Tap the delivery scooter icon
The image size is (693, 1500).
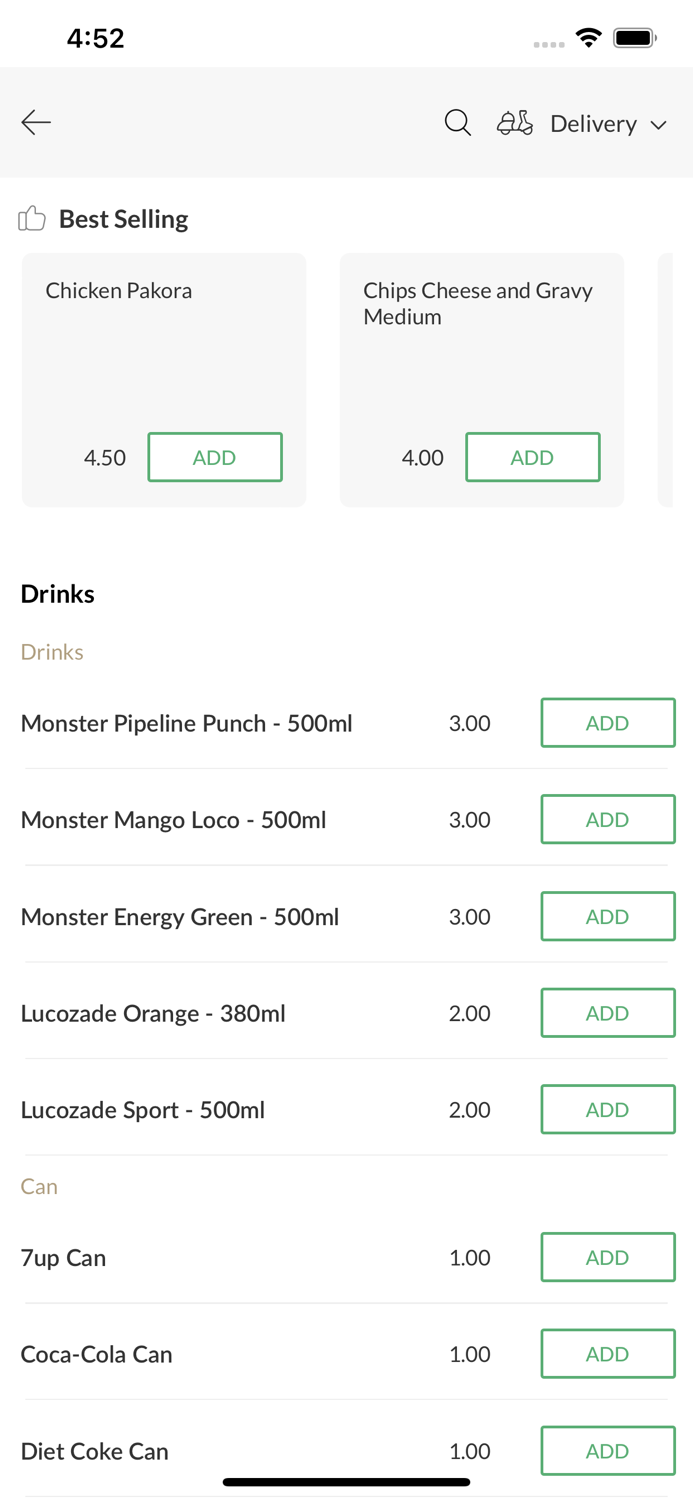515,122
